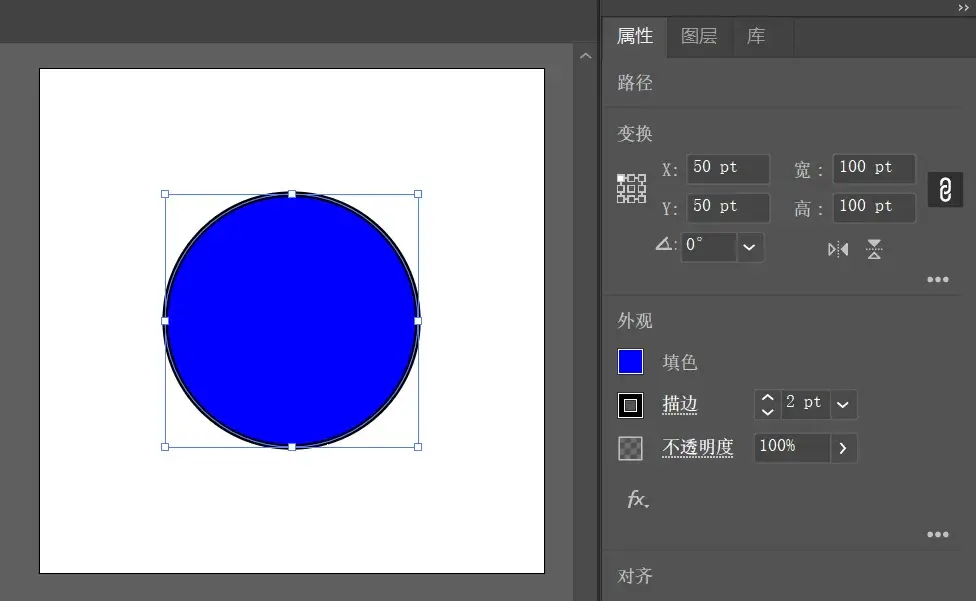Open more options in 外观 section

point(937,534)
